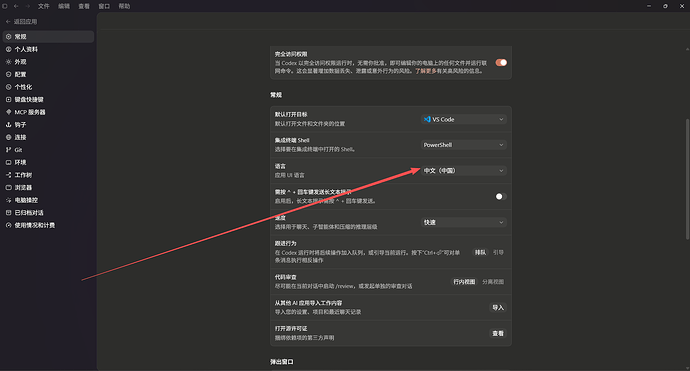
Task: Open the 浏览器 browser section
Action: 48,187
